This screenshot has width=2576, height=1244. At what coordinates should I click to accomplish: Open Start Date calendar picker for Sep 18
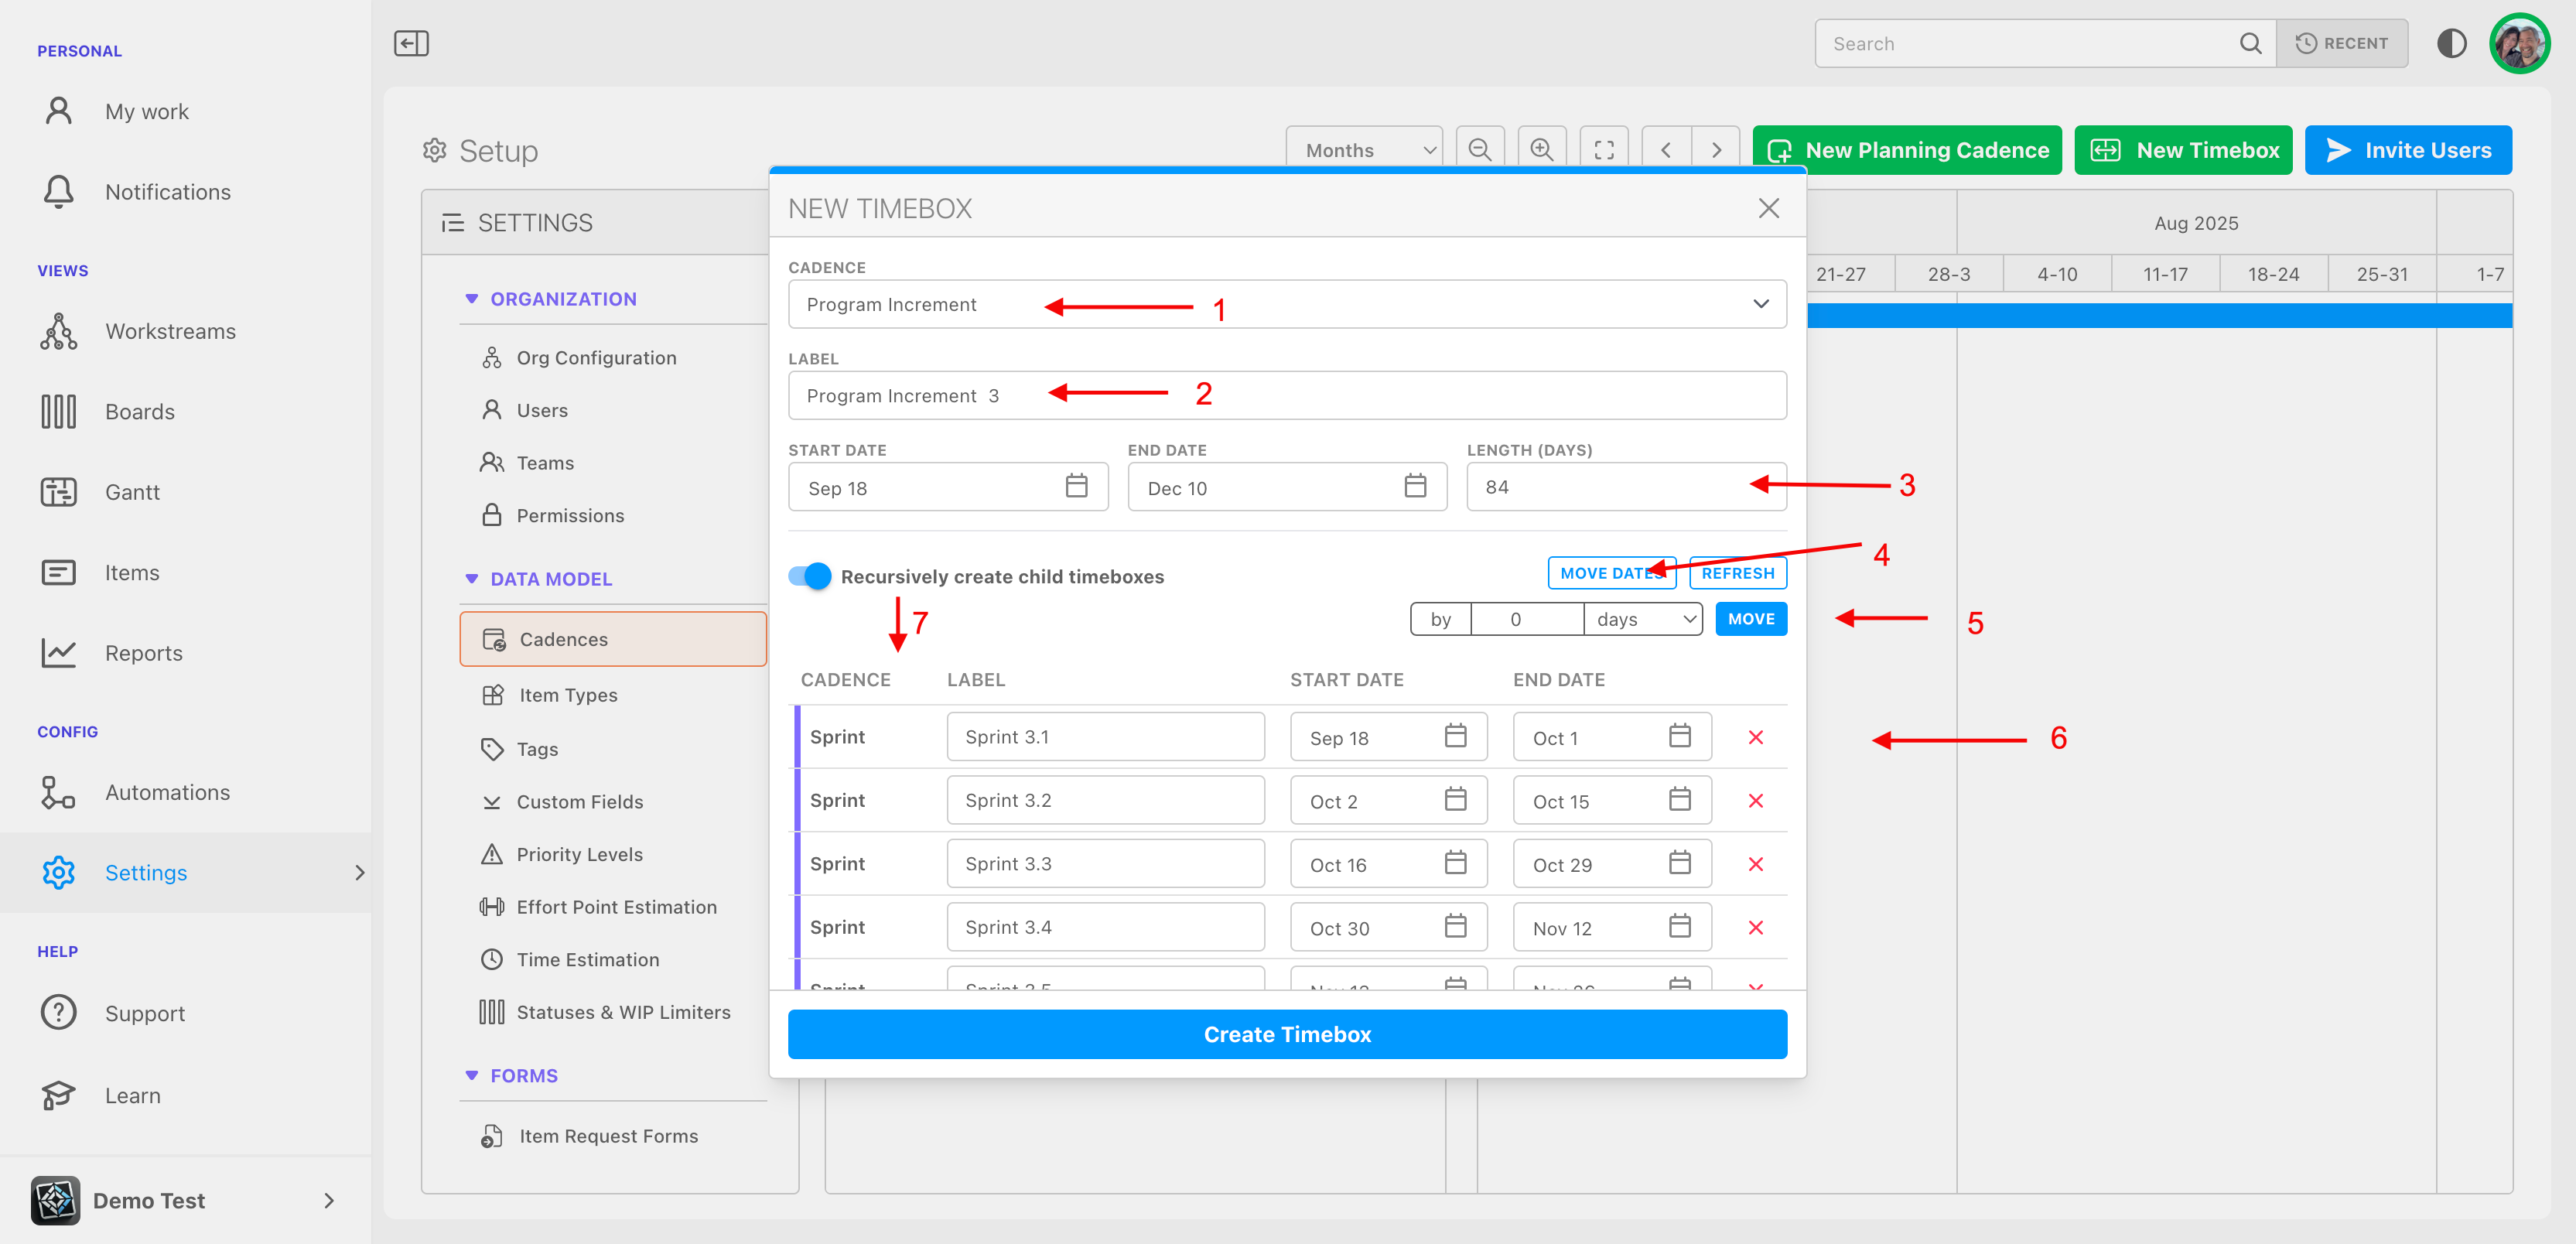1076,486
